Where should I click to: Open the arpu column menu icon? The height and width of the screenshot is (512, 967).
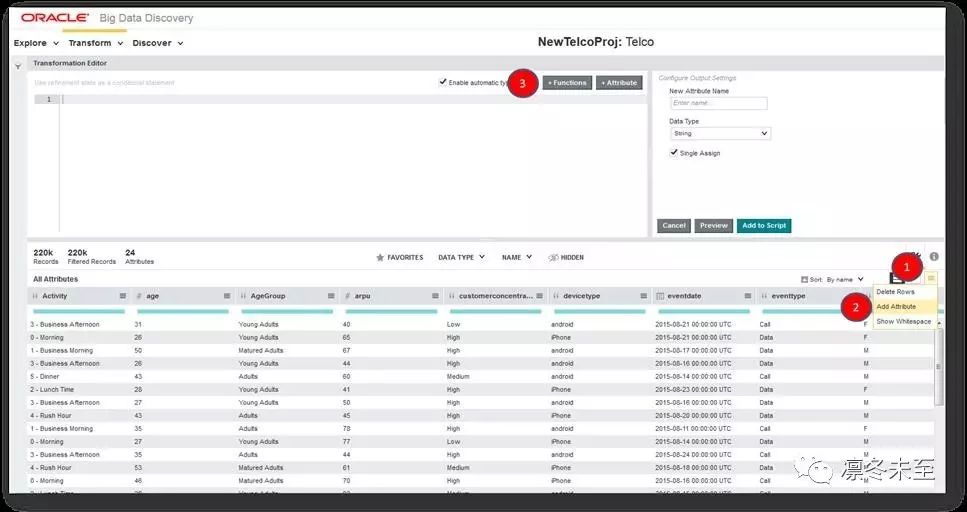[435, 296]
